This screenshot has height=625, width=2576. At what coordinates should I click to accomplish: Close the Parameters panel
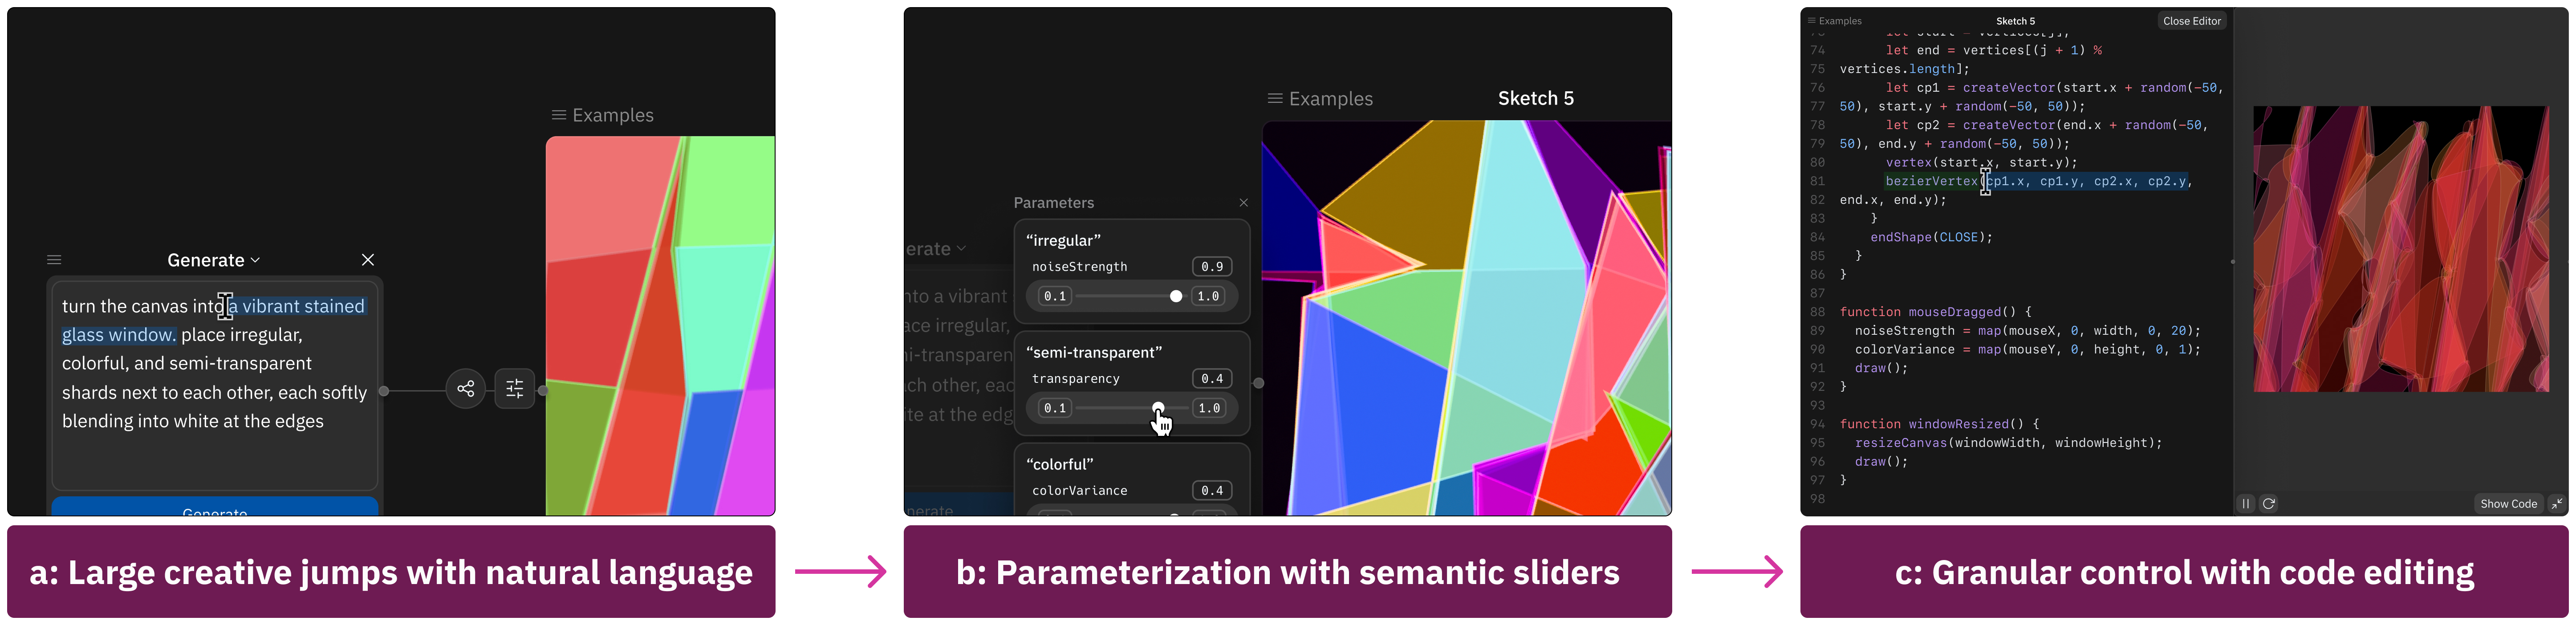[x=1243, y=203]
